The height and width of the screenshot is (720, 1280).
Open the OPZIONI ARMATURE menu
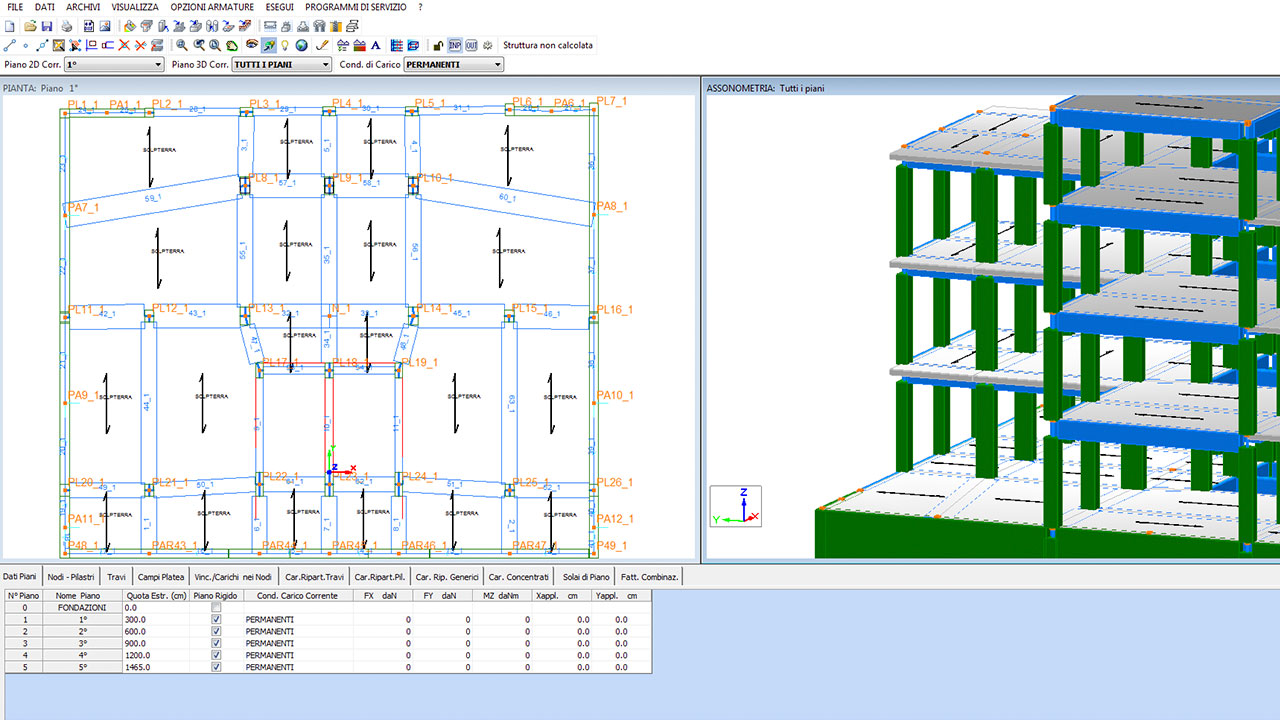point(212,7)
